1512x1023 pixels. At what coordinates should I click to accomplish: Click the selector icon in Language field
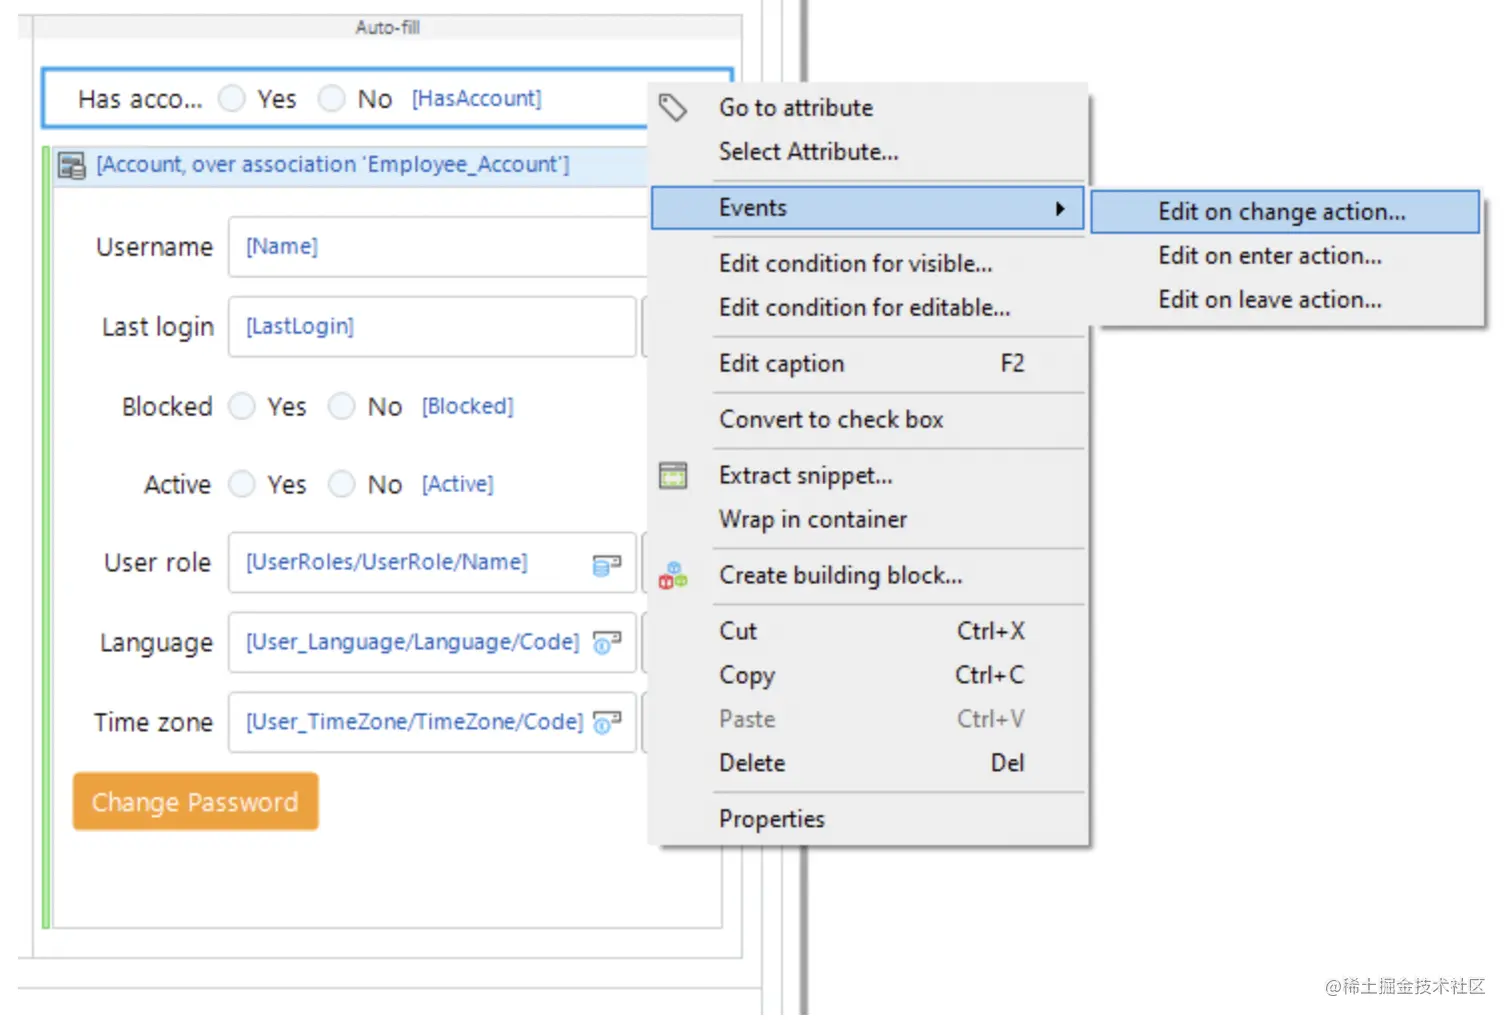pos(607,643)
